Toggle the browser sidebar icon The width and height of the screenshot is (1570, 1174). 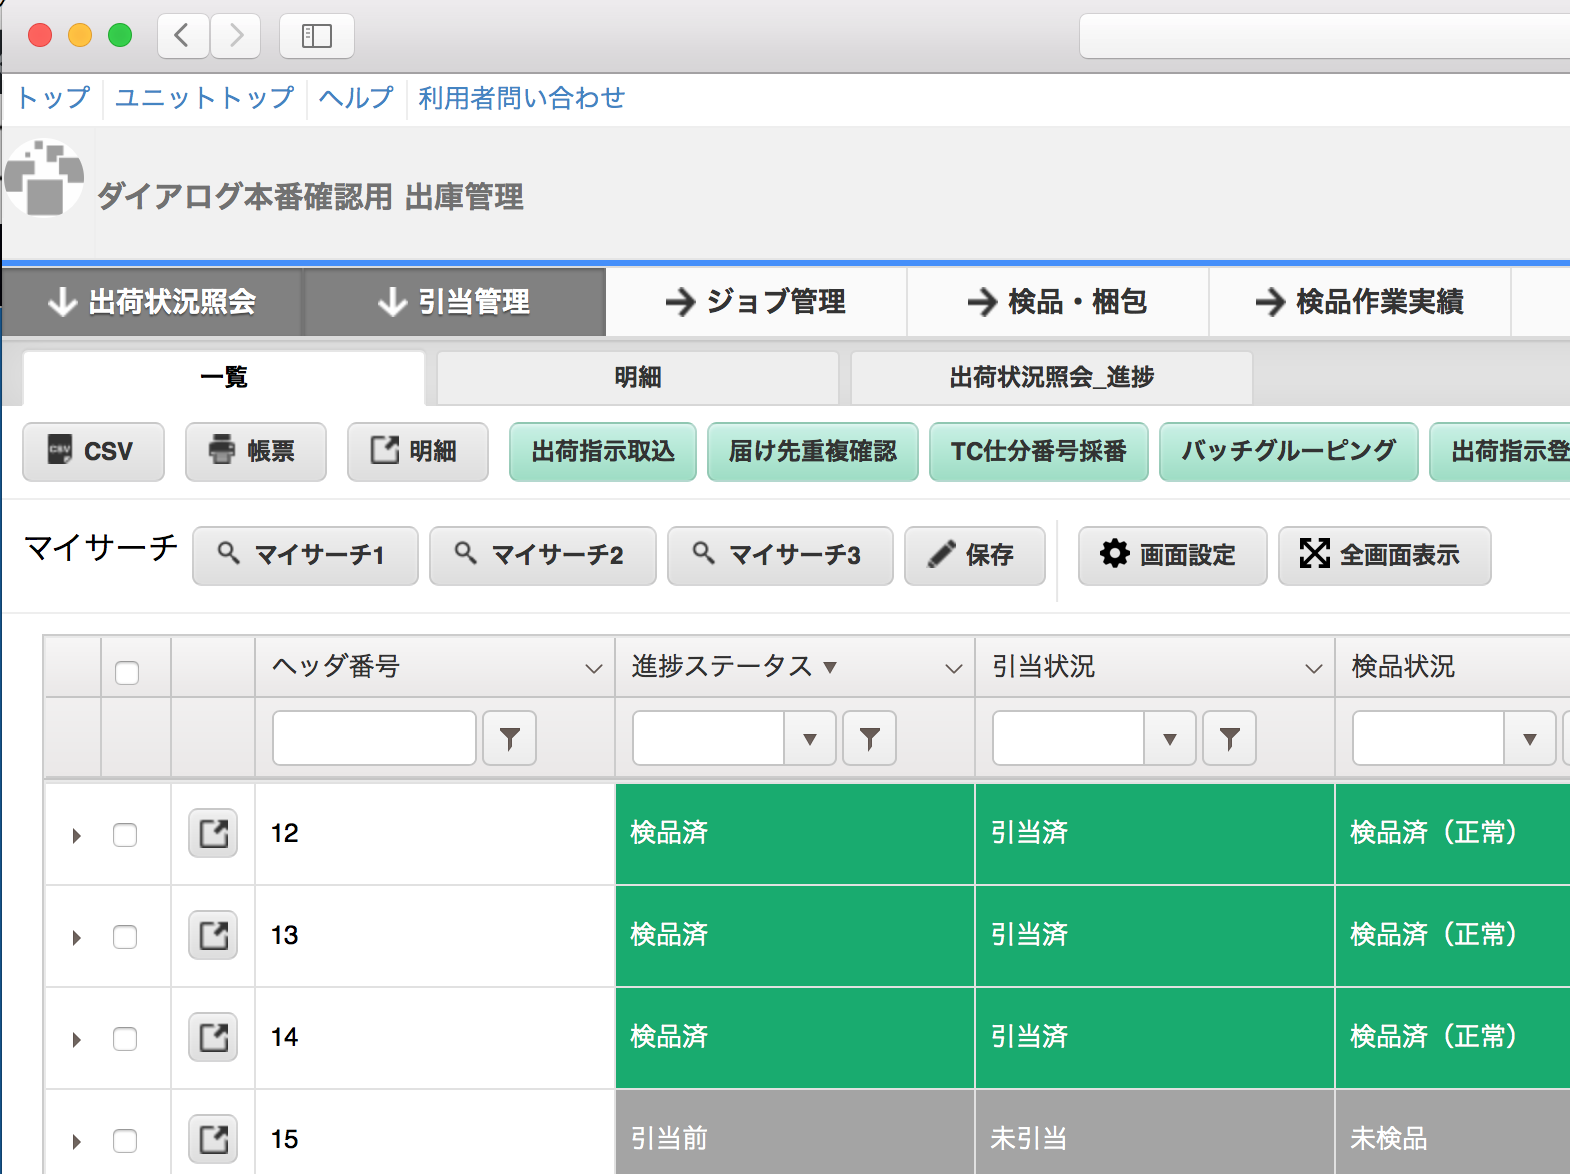pyautogui.click(x=317, y=36)
